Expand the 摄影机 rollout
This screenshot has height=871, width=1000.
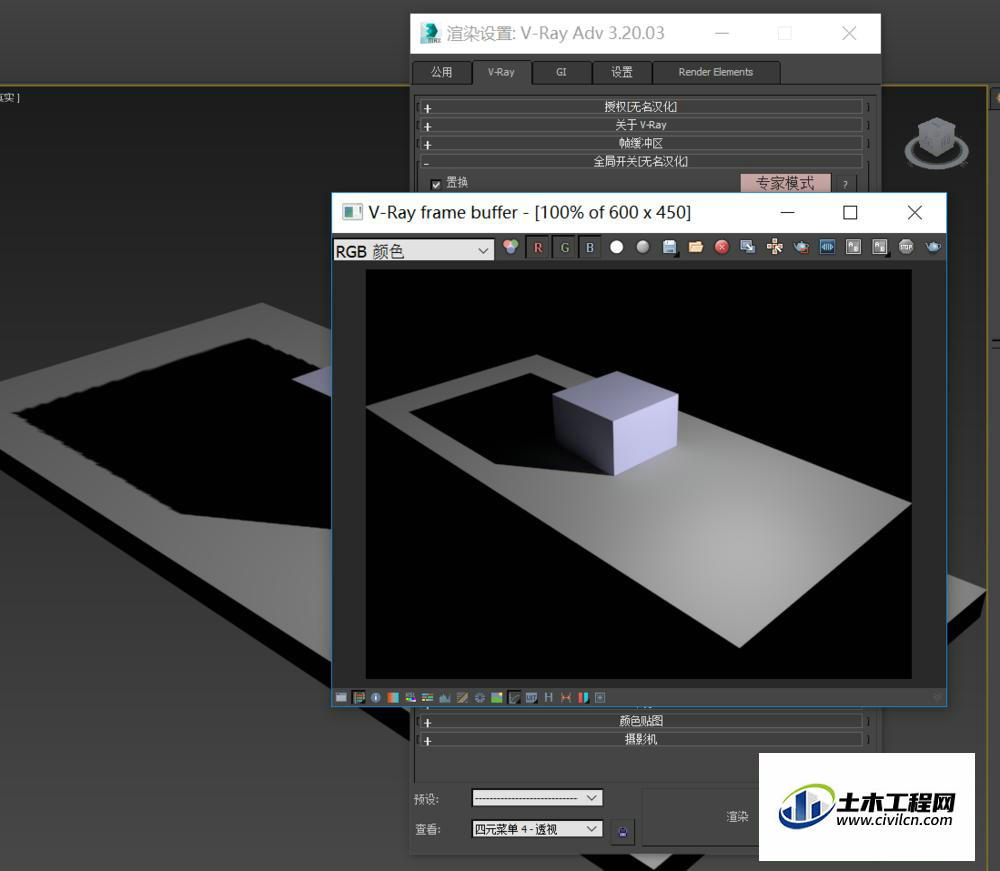click(641, 740)
